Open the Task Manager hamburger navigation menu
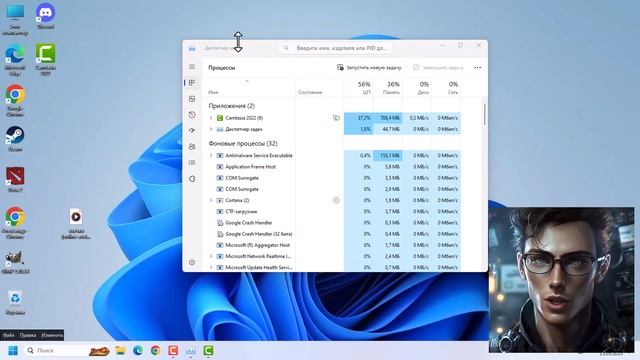The height and width of the screenshot is (360, 640). click(192, 67)
